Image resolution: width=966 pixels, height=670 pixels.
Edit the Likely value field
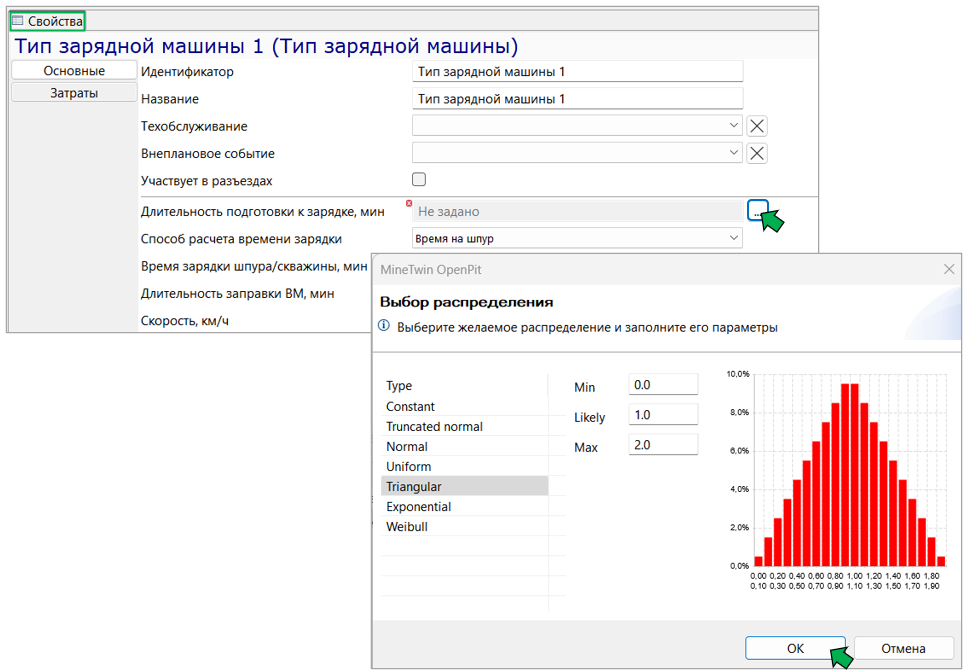pyautogui.click(x=664, y=415)
